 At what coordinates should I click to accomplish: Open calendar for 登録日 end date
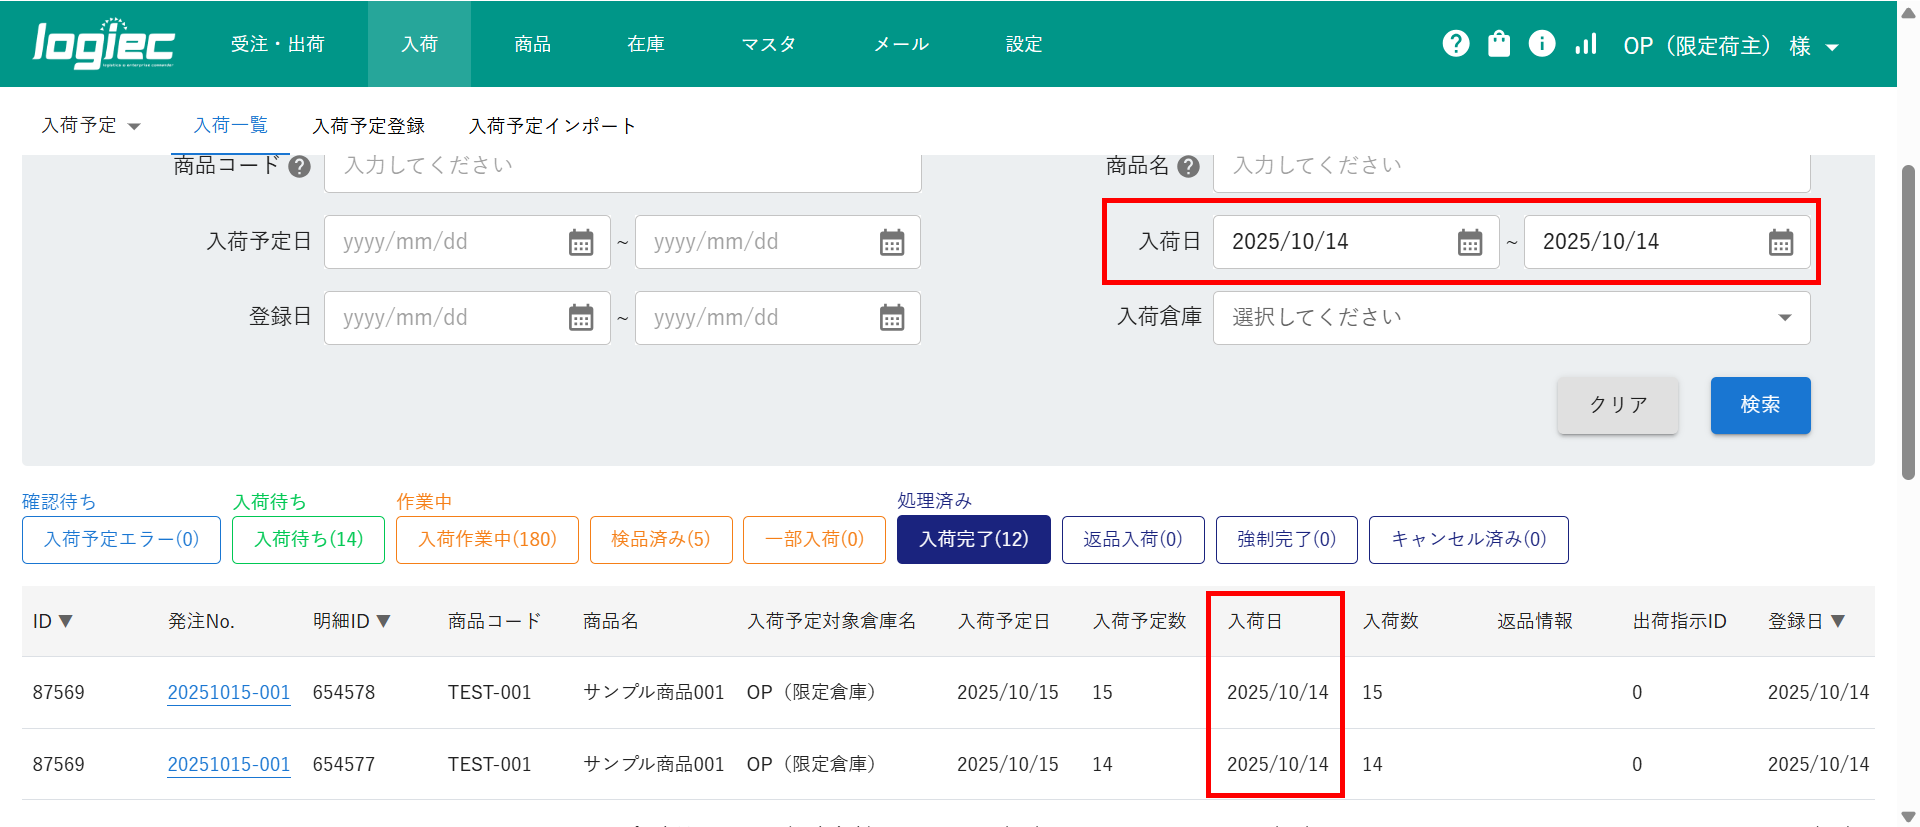891,318
